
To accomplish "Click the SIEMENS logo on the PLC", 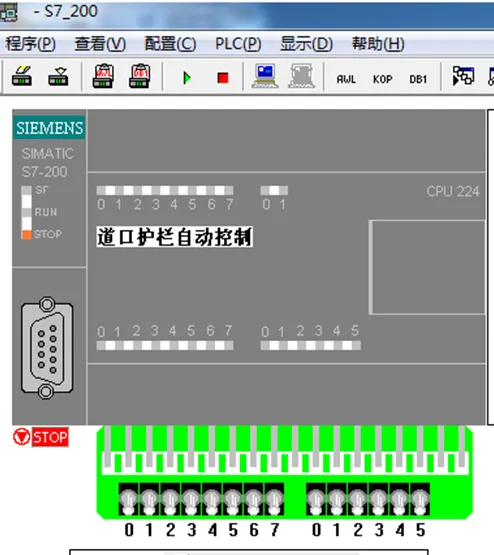I will pyautogui.click(x=49, y=128).
